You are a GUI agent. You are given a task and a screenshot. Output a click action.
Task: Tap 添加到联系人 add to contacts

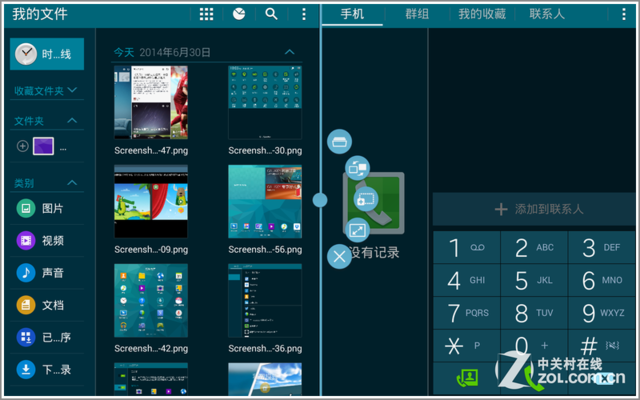534,209
